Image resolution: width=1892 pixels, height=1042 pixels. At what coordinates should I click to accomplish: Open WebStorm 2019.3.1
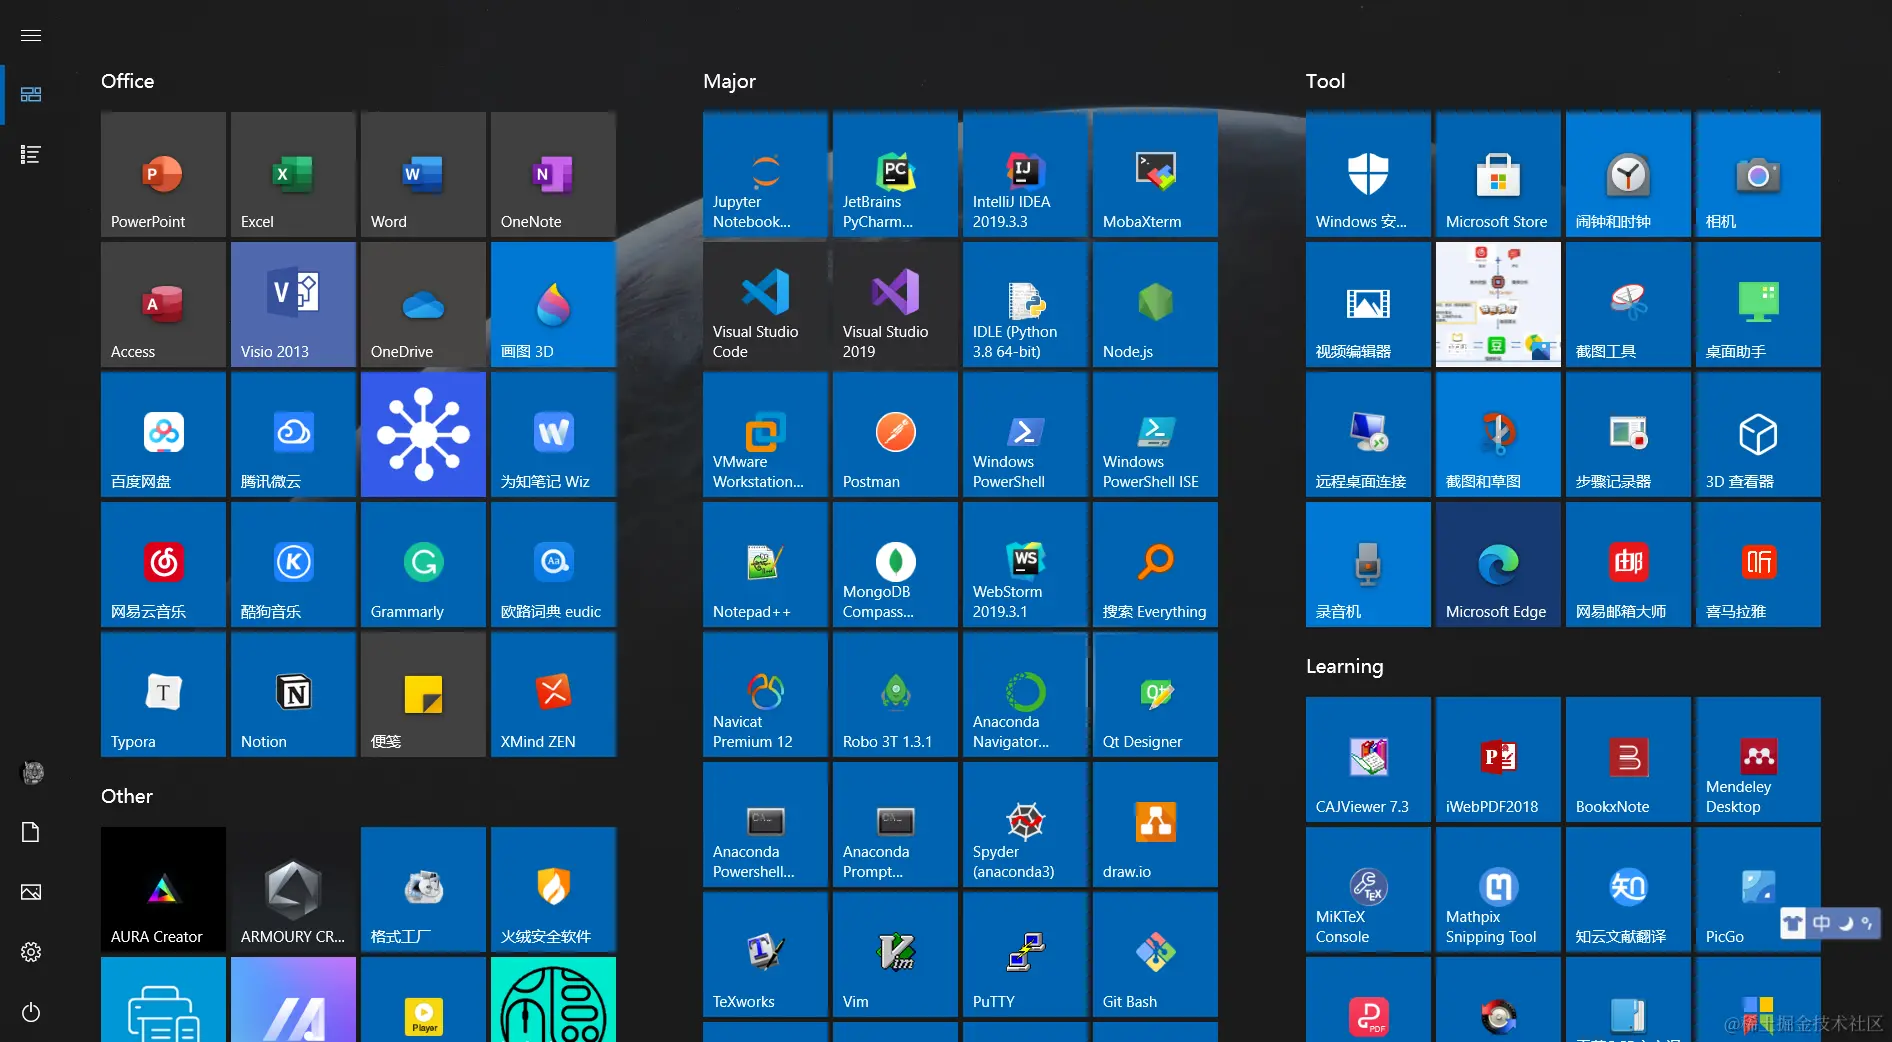coord(1025,564)
